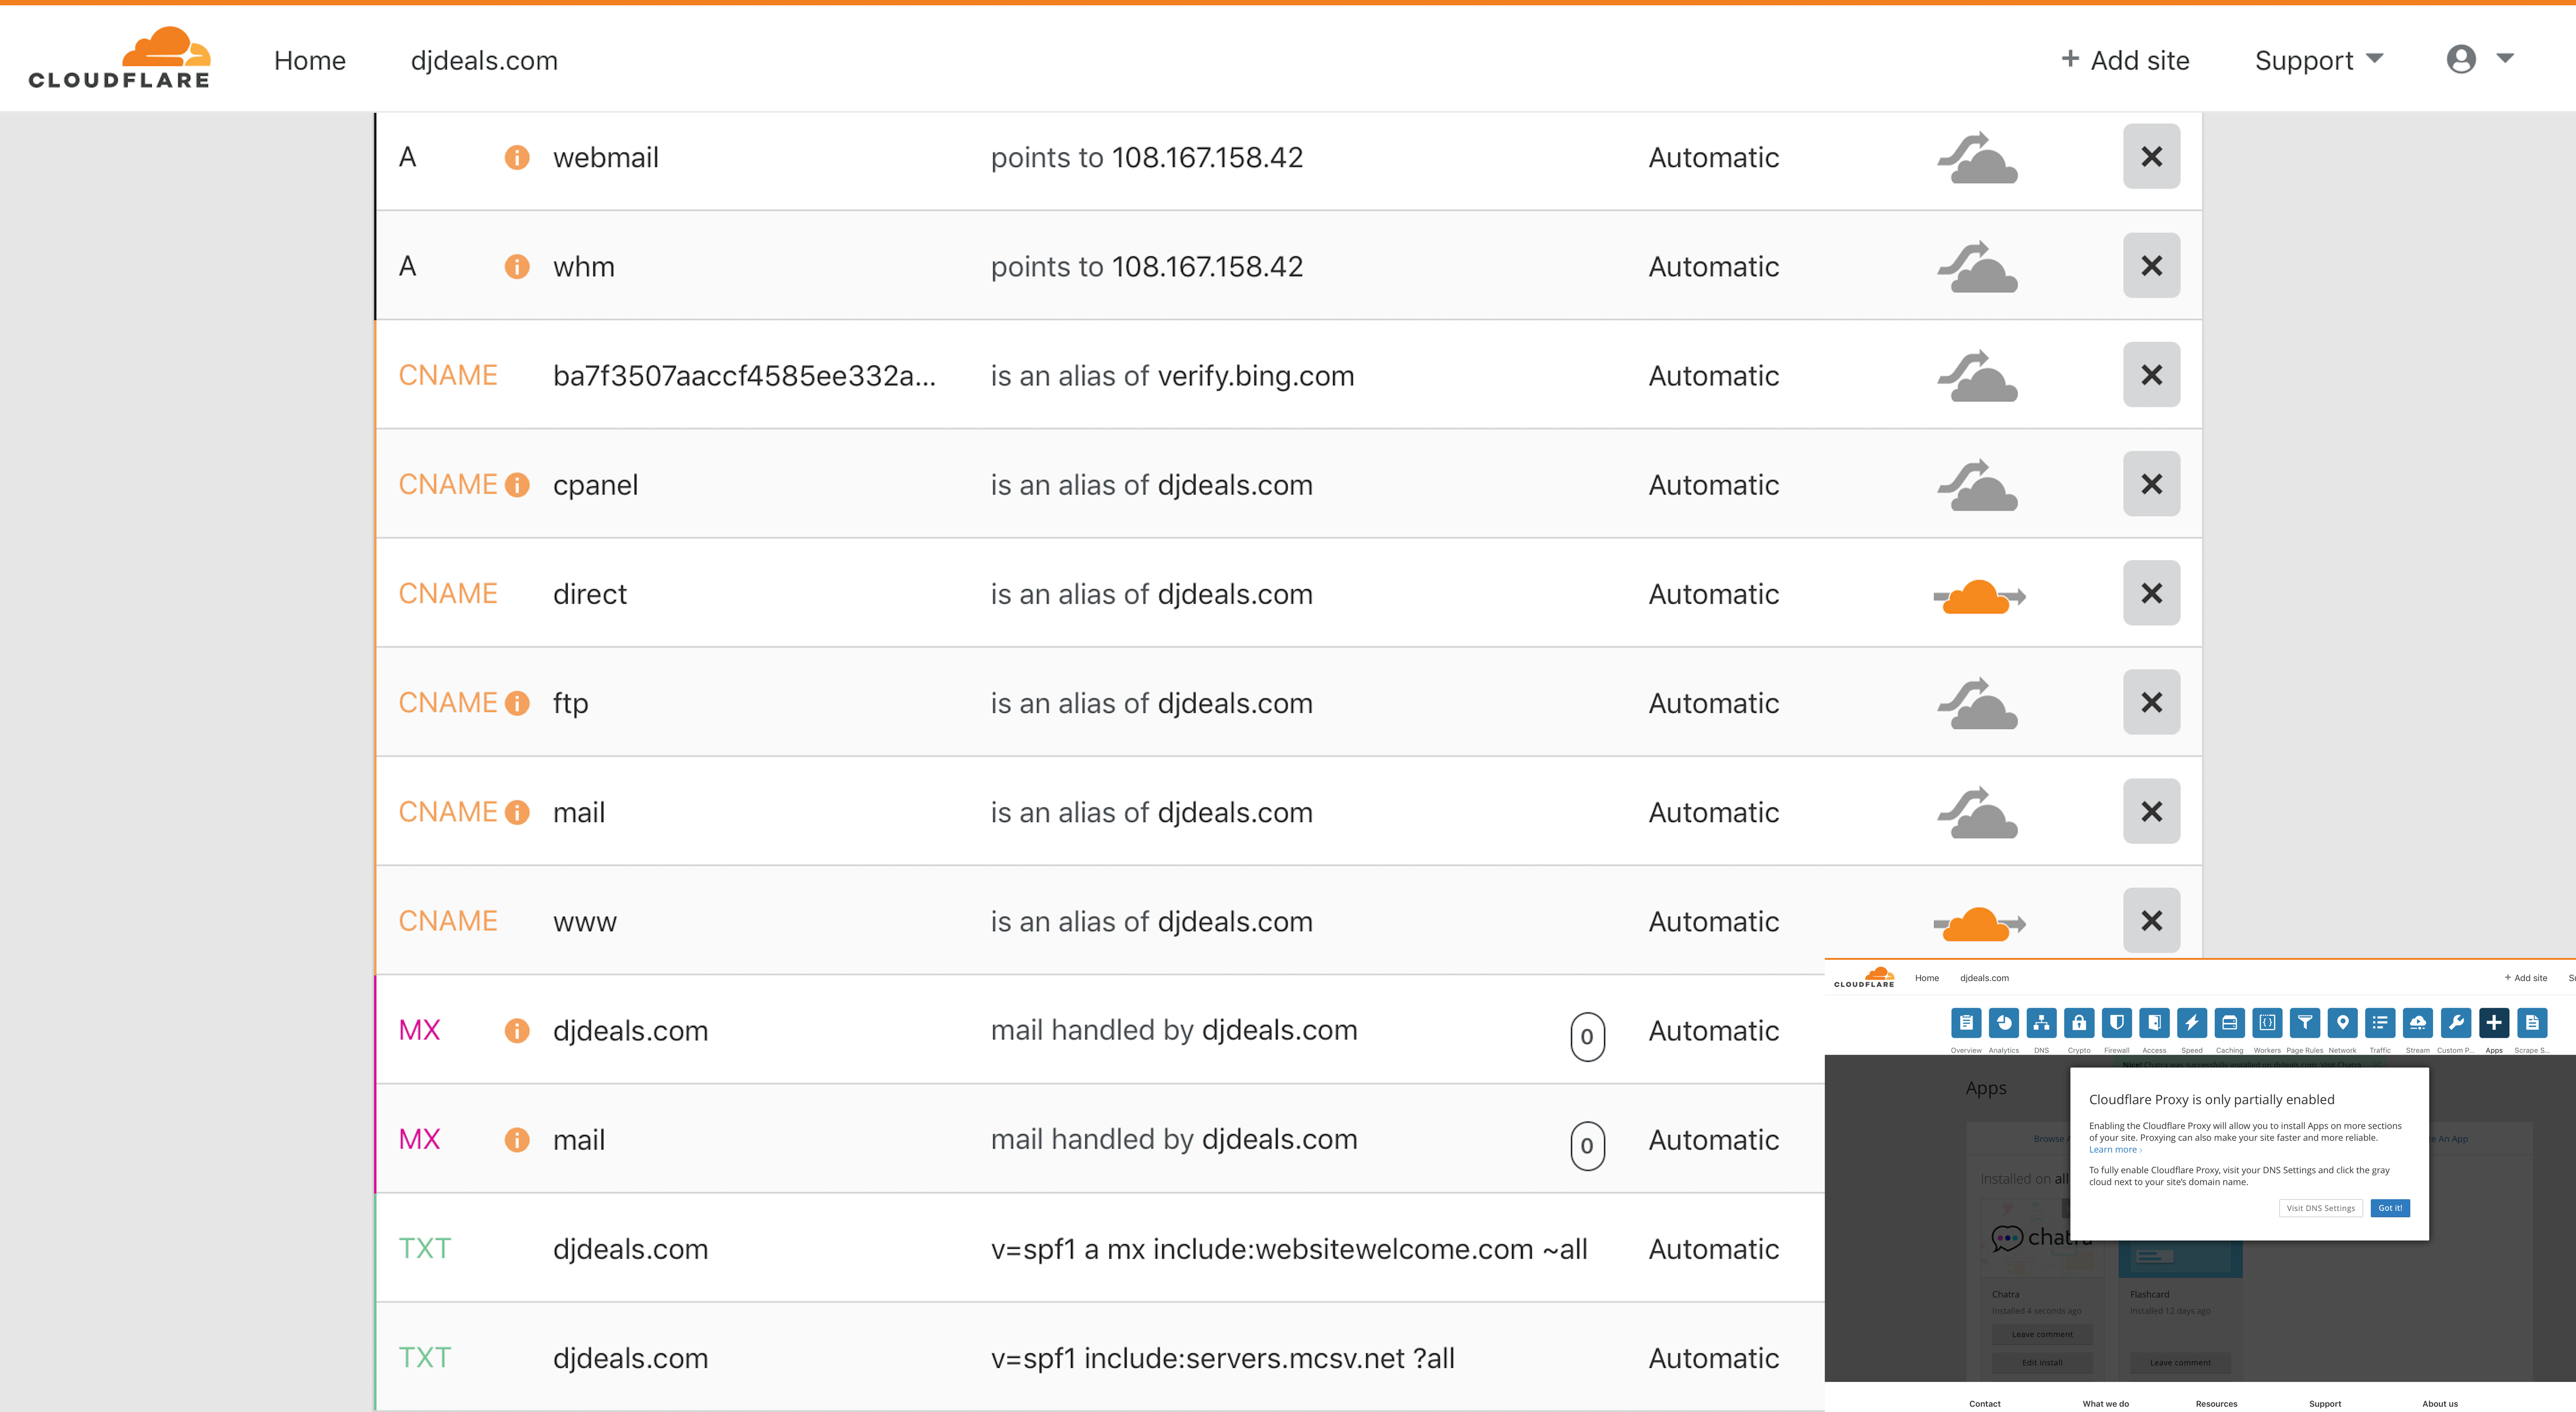This screenshot has width=2576, height=1412.
Task: Edit value 108.167.158.42 of webmail record
Action: pos(1207,157)
